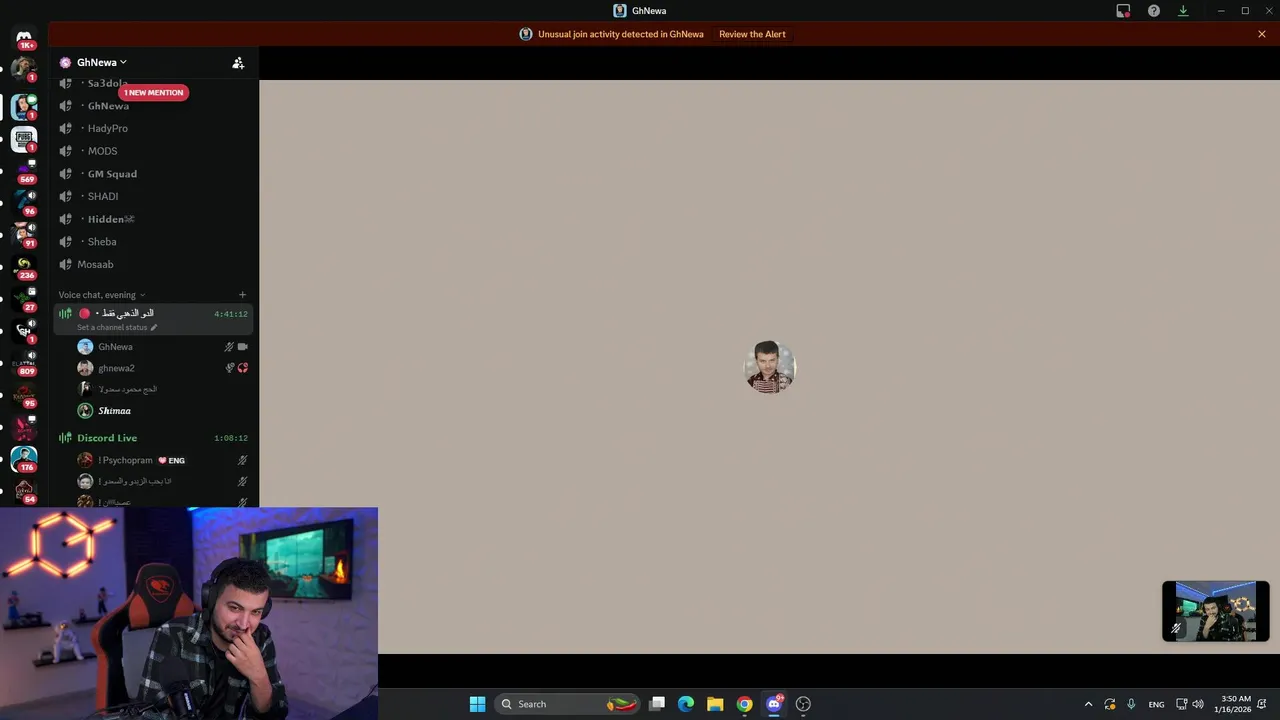
Task: Open the Discord help question mark icon
Action: 1154,10
